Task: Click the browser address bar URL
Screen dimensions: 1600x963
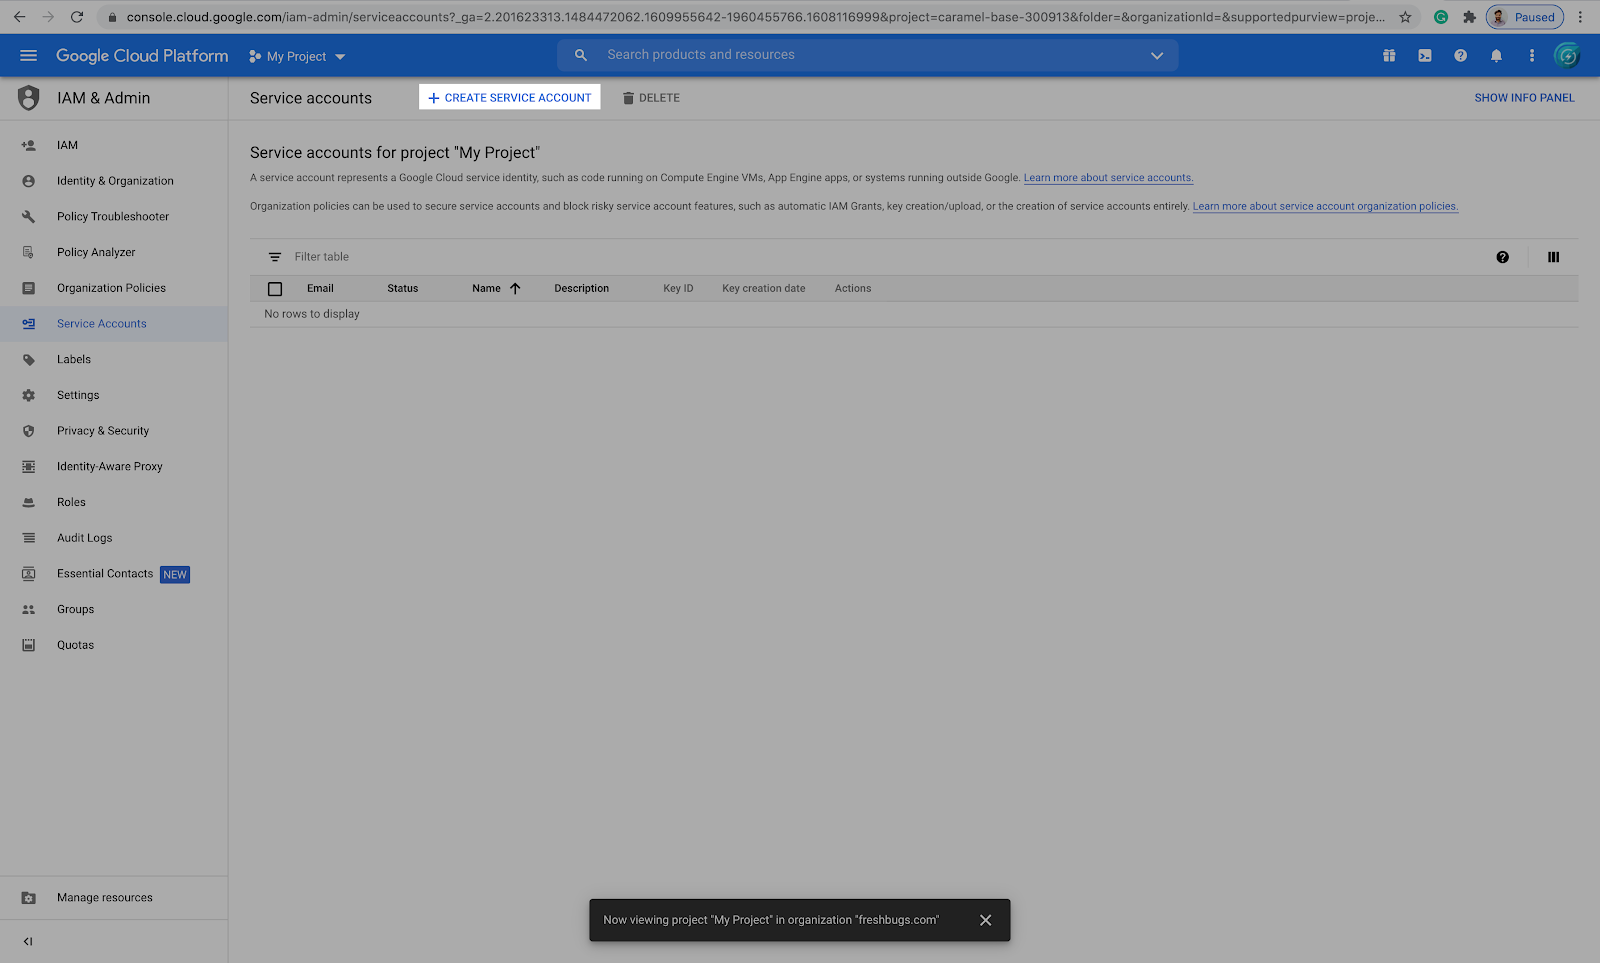Action: (x=755, y=17)
